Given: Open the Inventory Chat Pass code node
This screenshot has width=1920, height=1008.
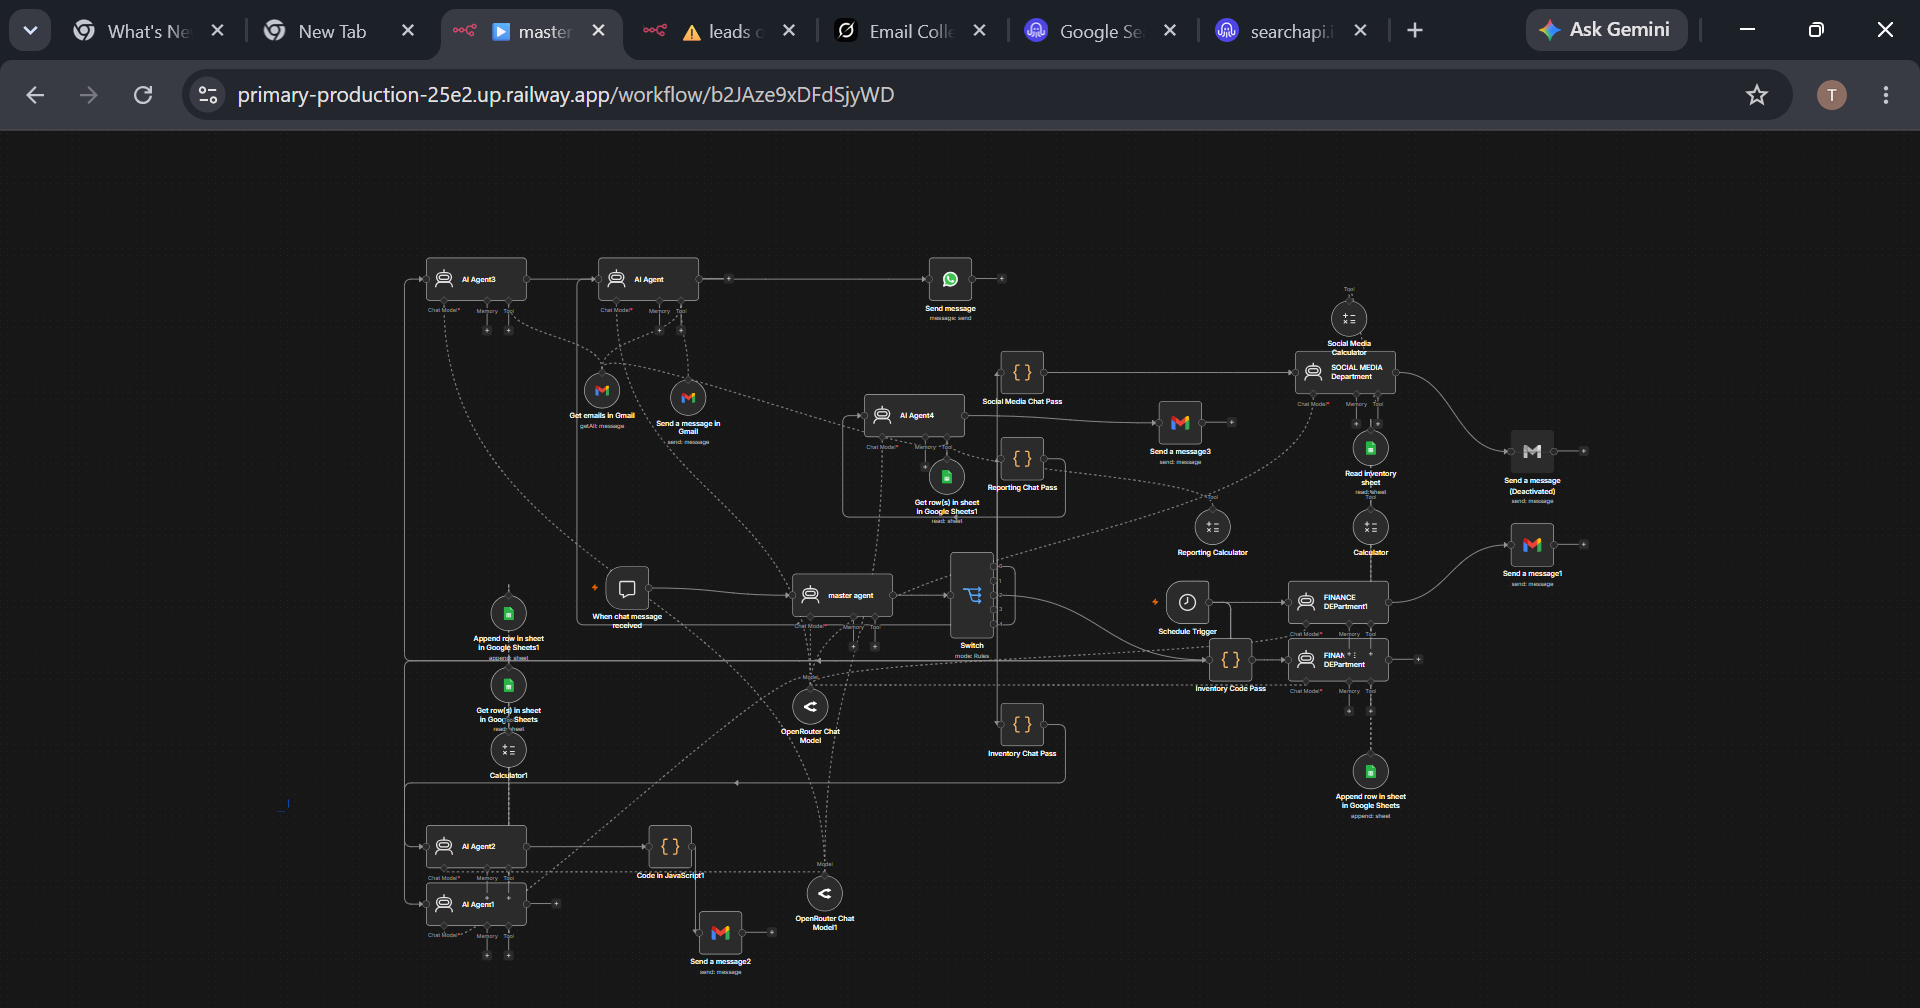Looking at the screenshot, I should pos(1022,725).
